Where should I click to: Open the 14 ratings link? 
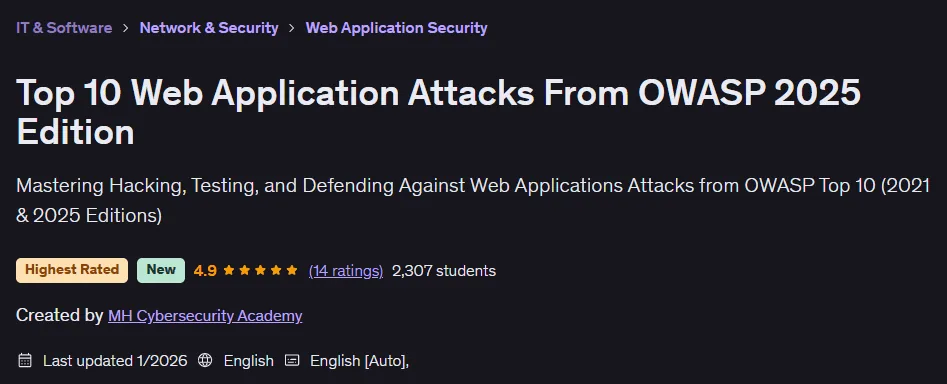[345, 270]
